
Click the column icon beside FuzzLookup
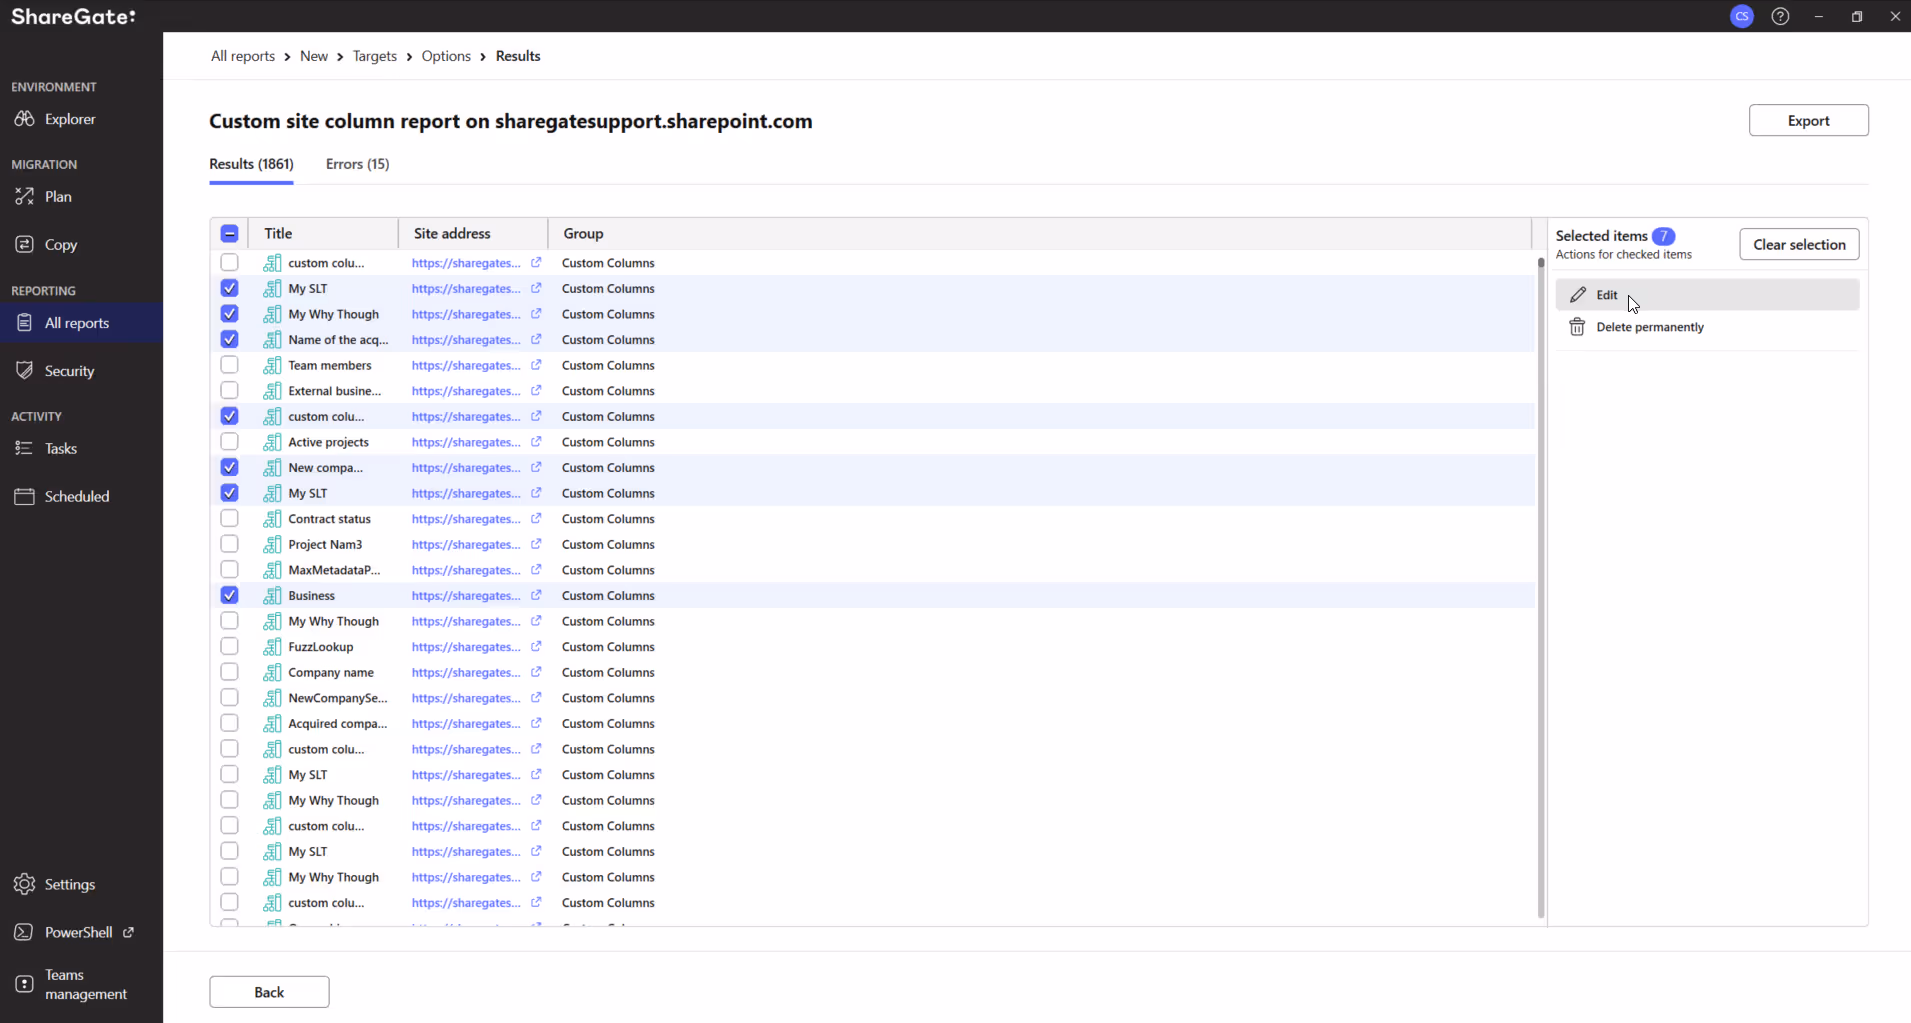tap(272, 647)
